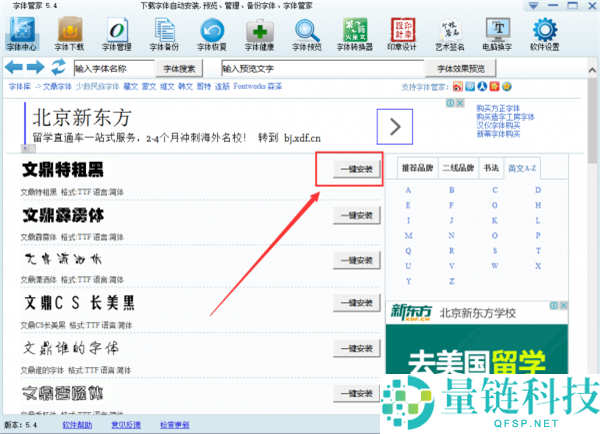Image resolution: width=600 pixels, height=434 pixels.
Task: Click the 输入字体名称 font name input field
Action: click(x=113, y=68)
